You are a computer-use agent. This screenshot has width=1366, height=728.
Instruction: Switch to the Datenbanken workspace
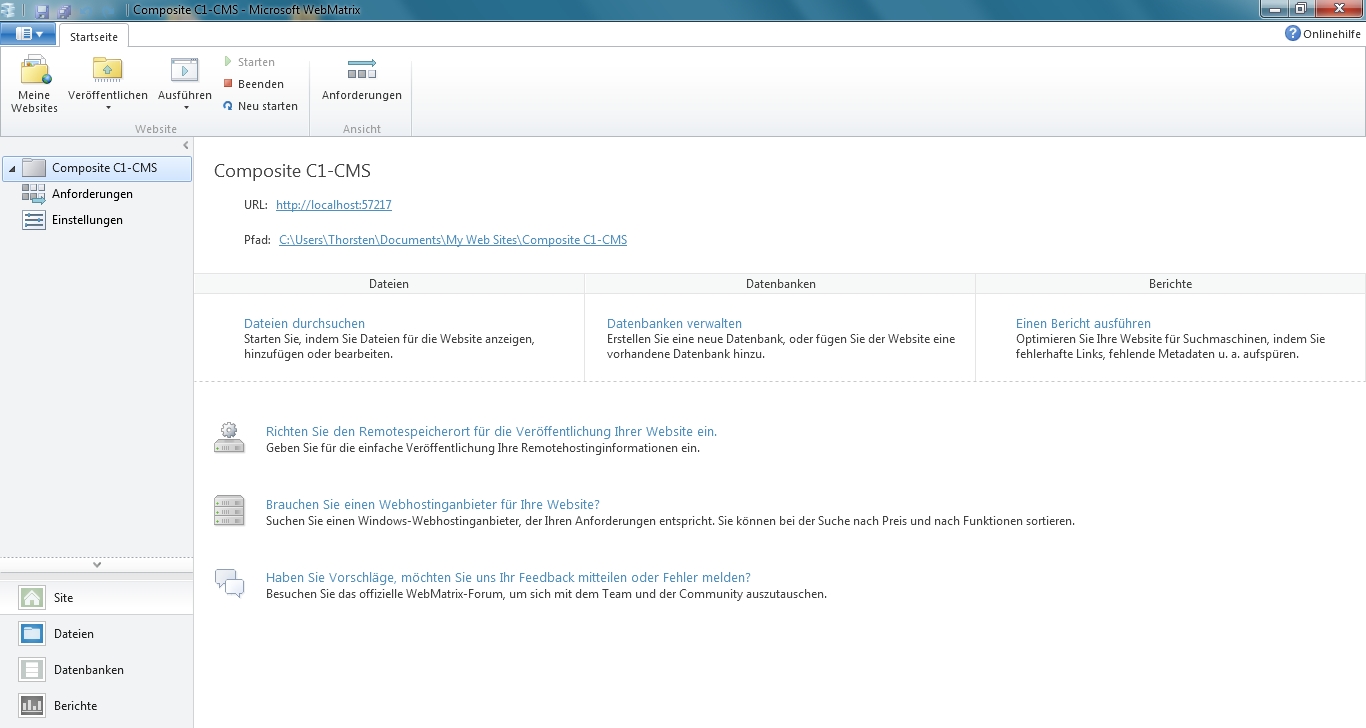coord(88,670)
